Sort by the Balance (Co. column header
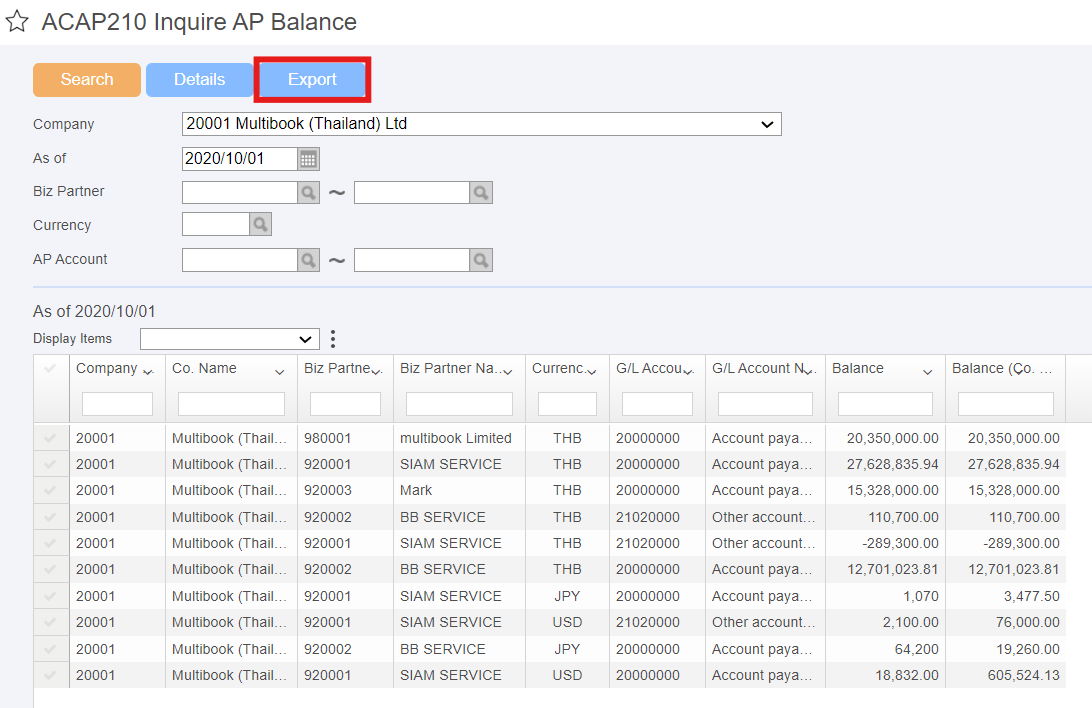Image resolution: width=1092 pixels, height=708 pixels. point(1001,368)
